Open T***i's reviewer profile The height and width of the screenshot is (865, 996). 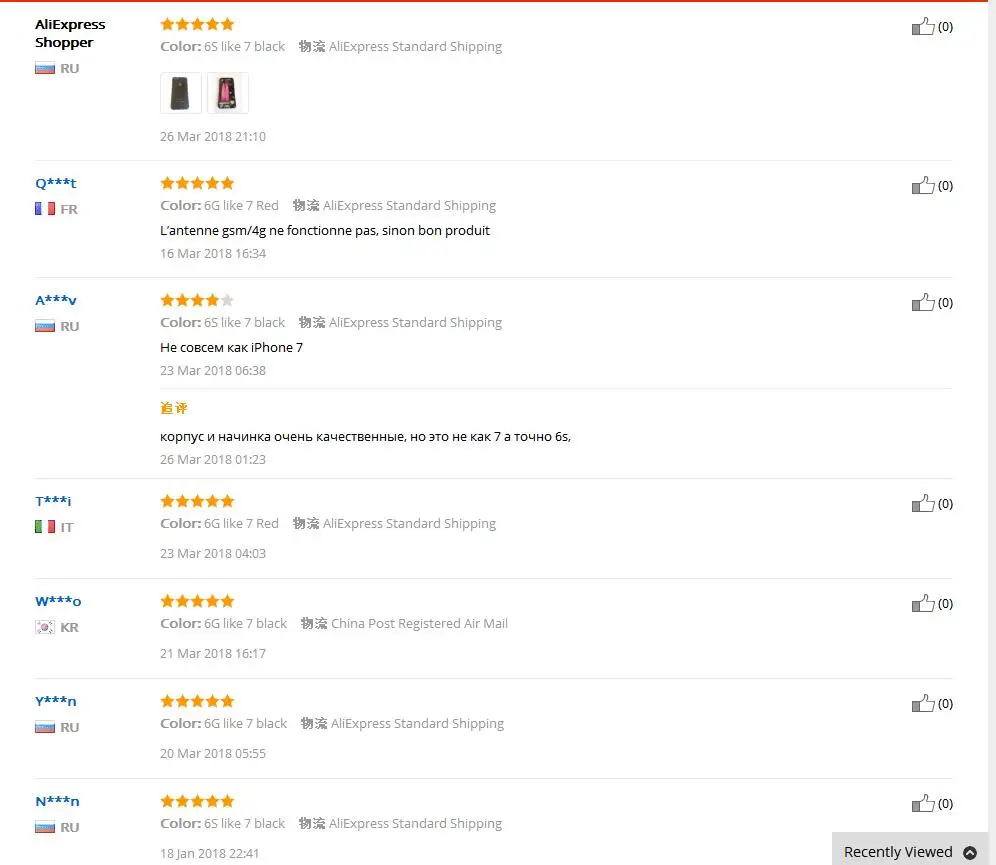pos(53,501)
